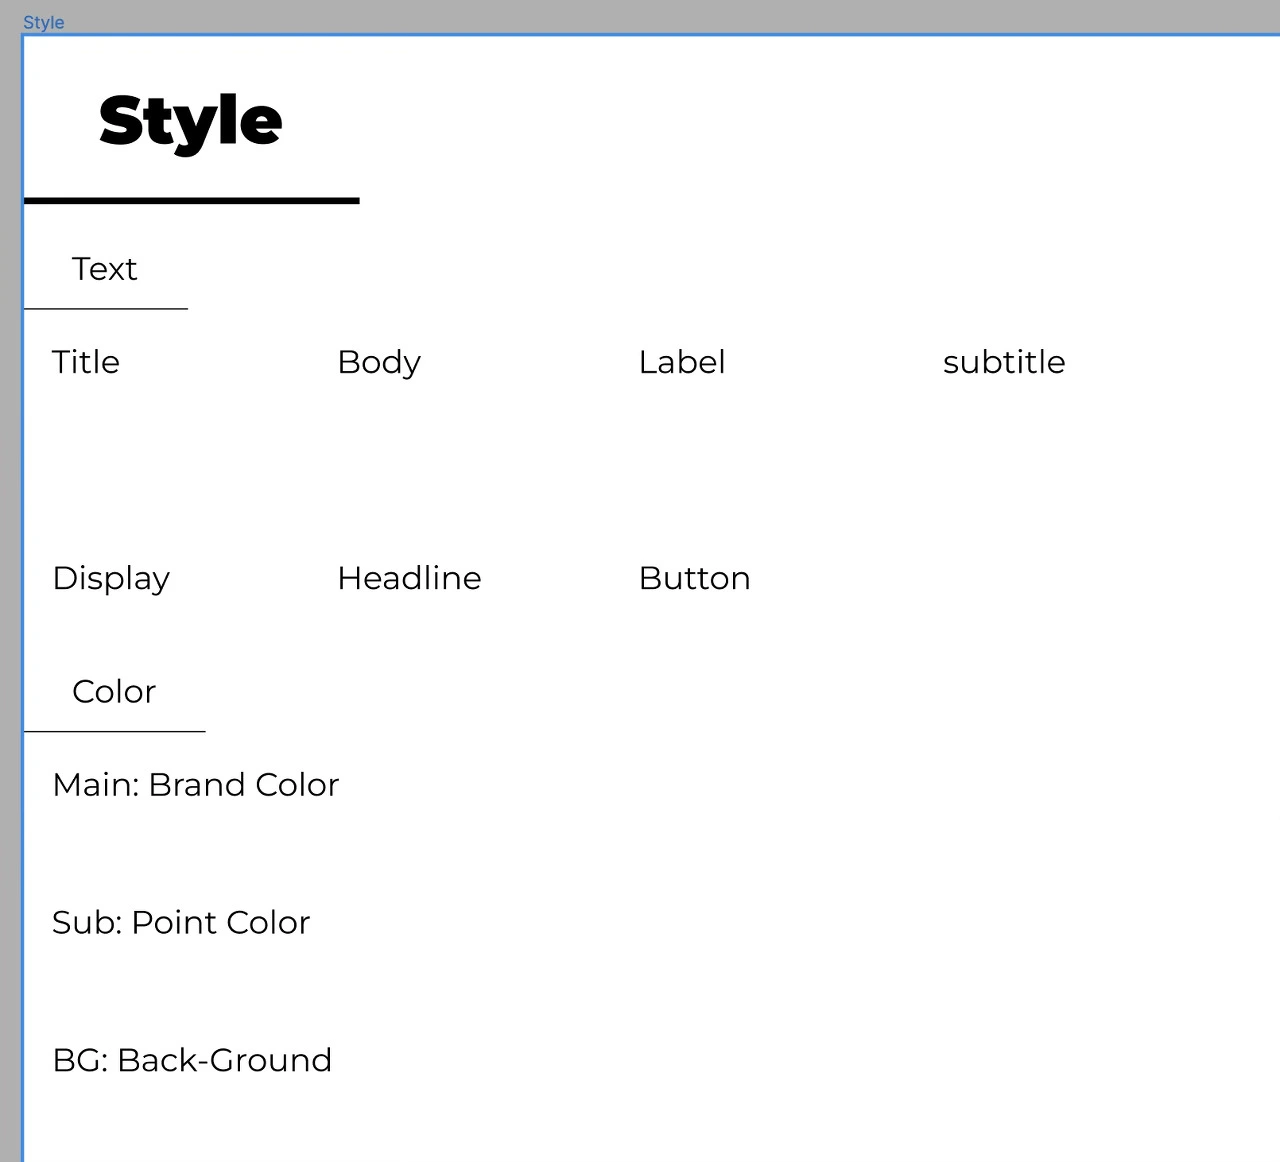Select the Text section heading
This screenshot has height=1162, width=1280.
105,269
